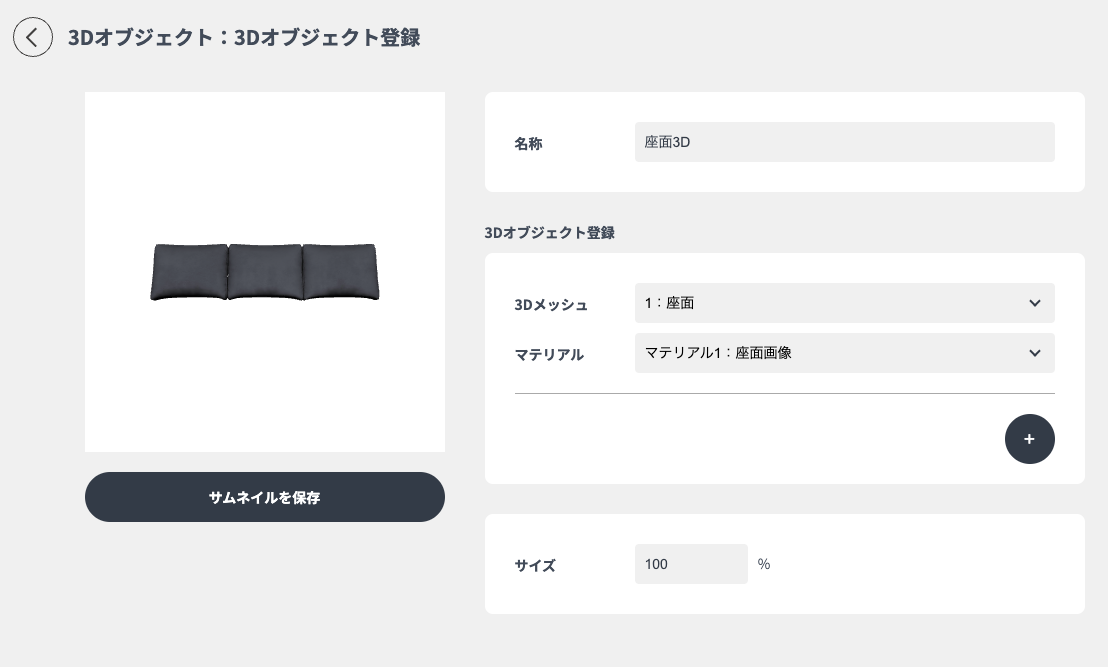Image resolution: width=1108 pixels, height=667 pixels.
Task: Click the left cushion in 3D preview
Action: [x=189, y=272]
